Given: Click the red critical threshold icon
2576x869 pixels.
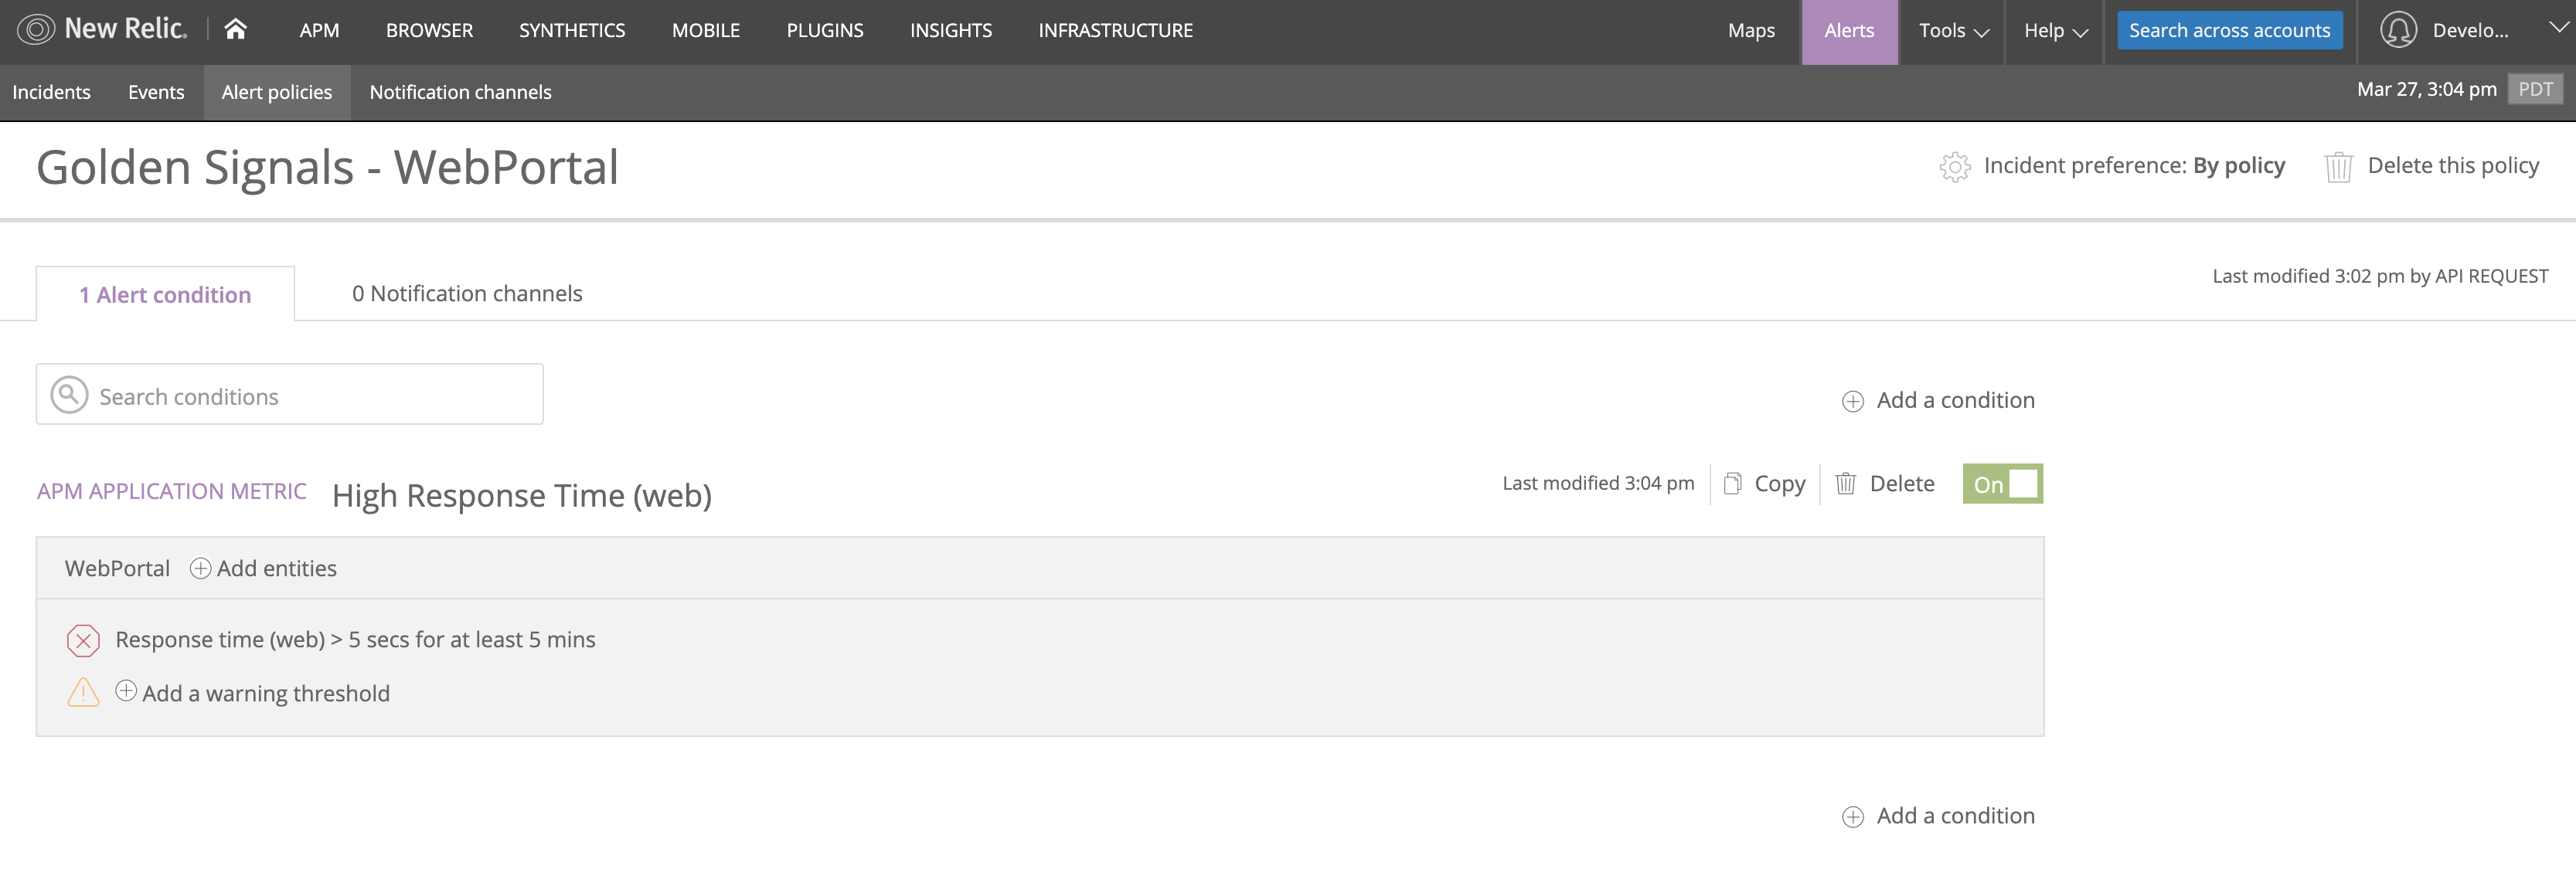Looking at the screenshot, I should click(83, 640).
